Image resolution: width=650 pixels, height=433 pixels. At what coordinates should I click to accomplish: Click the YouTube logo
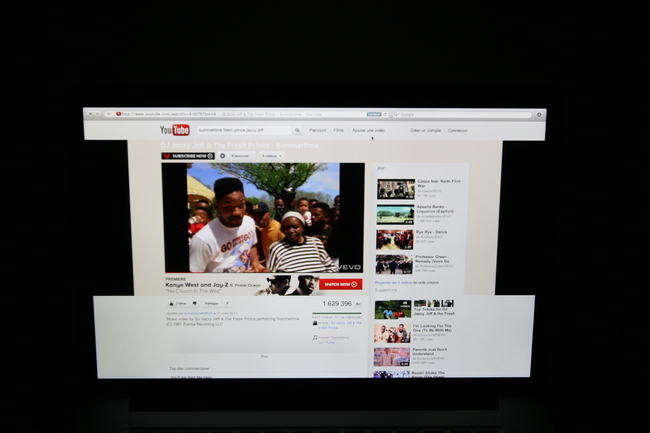click(175, 130)
